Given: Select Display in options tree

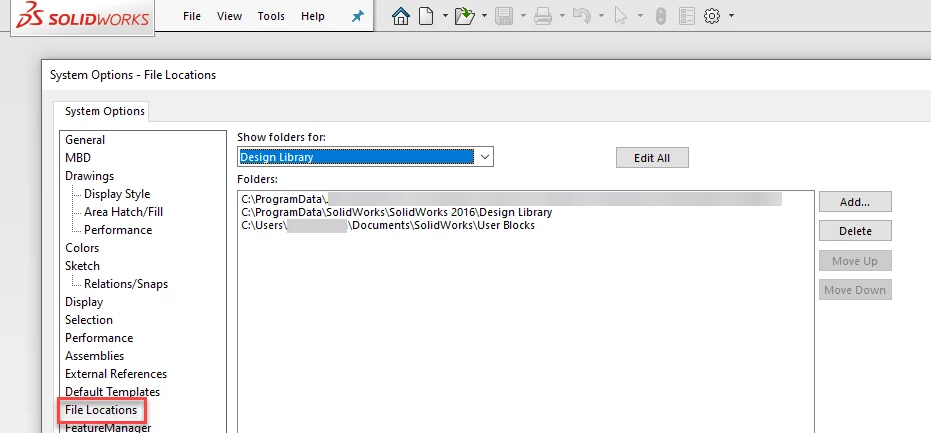Looking at the screenshot, I should (84, 302).
